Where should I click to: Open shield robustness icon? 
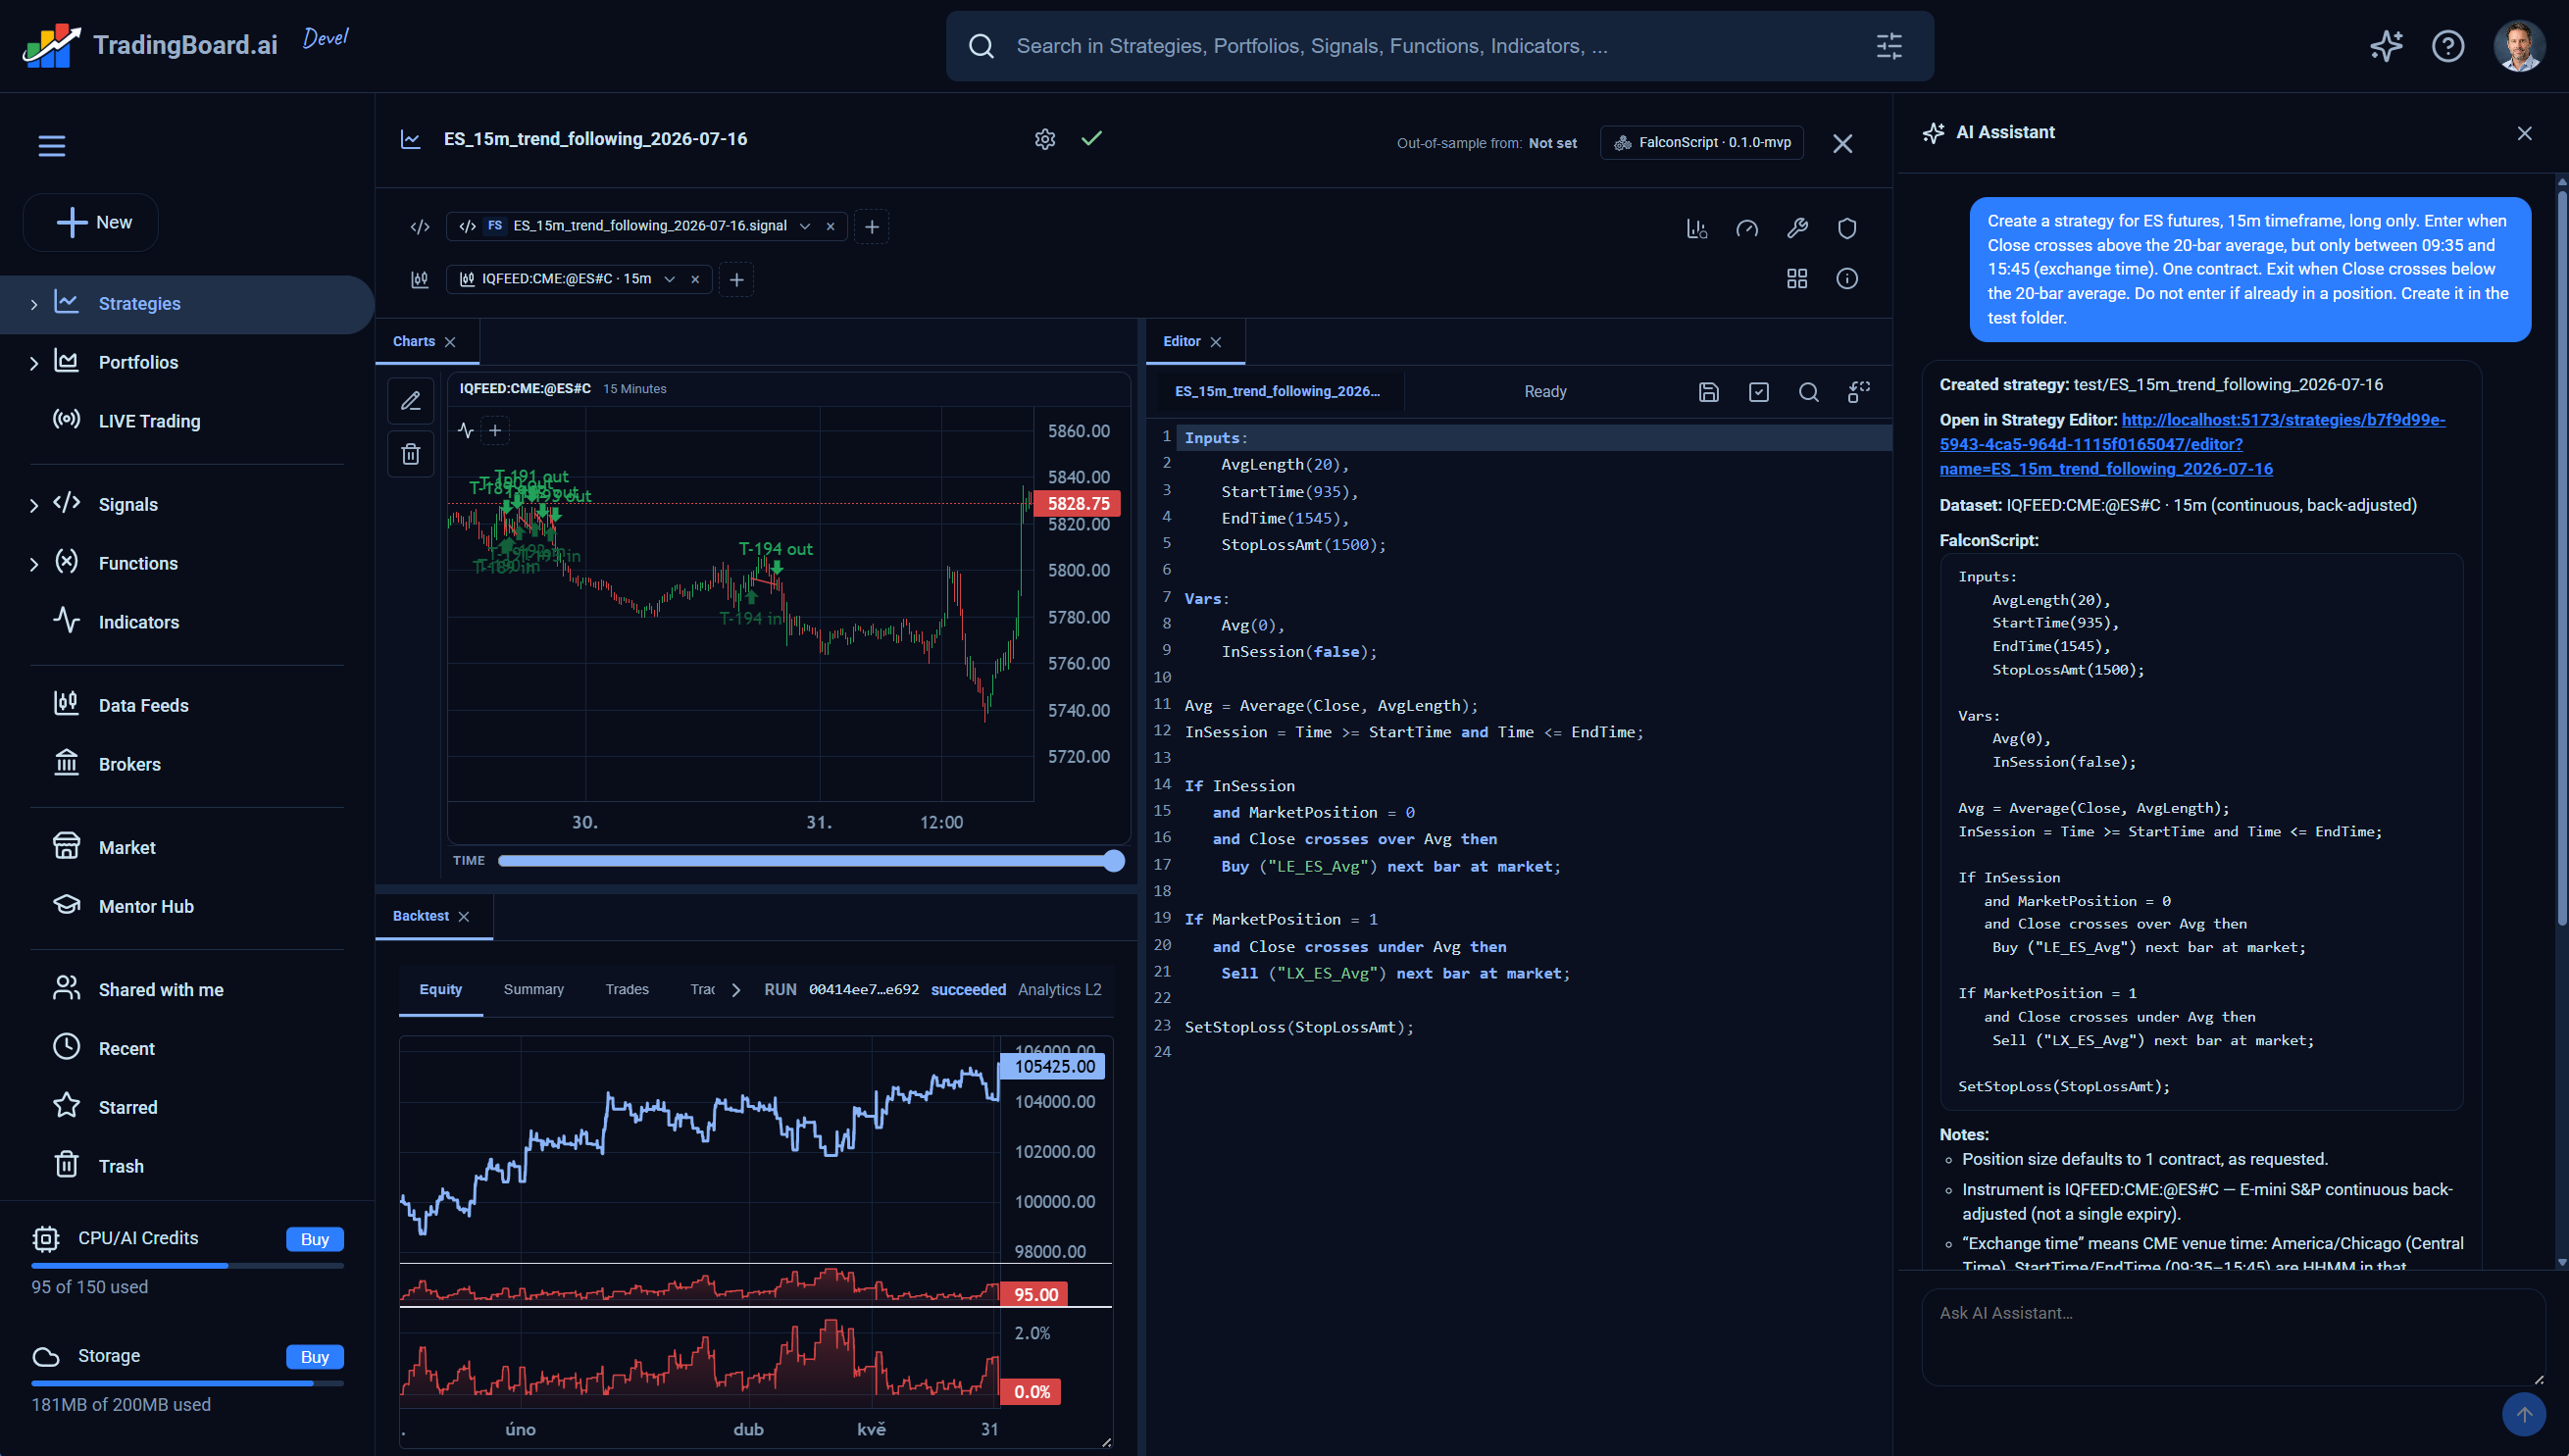click(1847, 229)
